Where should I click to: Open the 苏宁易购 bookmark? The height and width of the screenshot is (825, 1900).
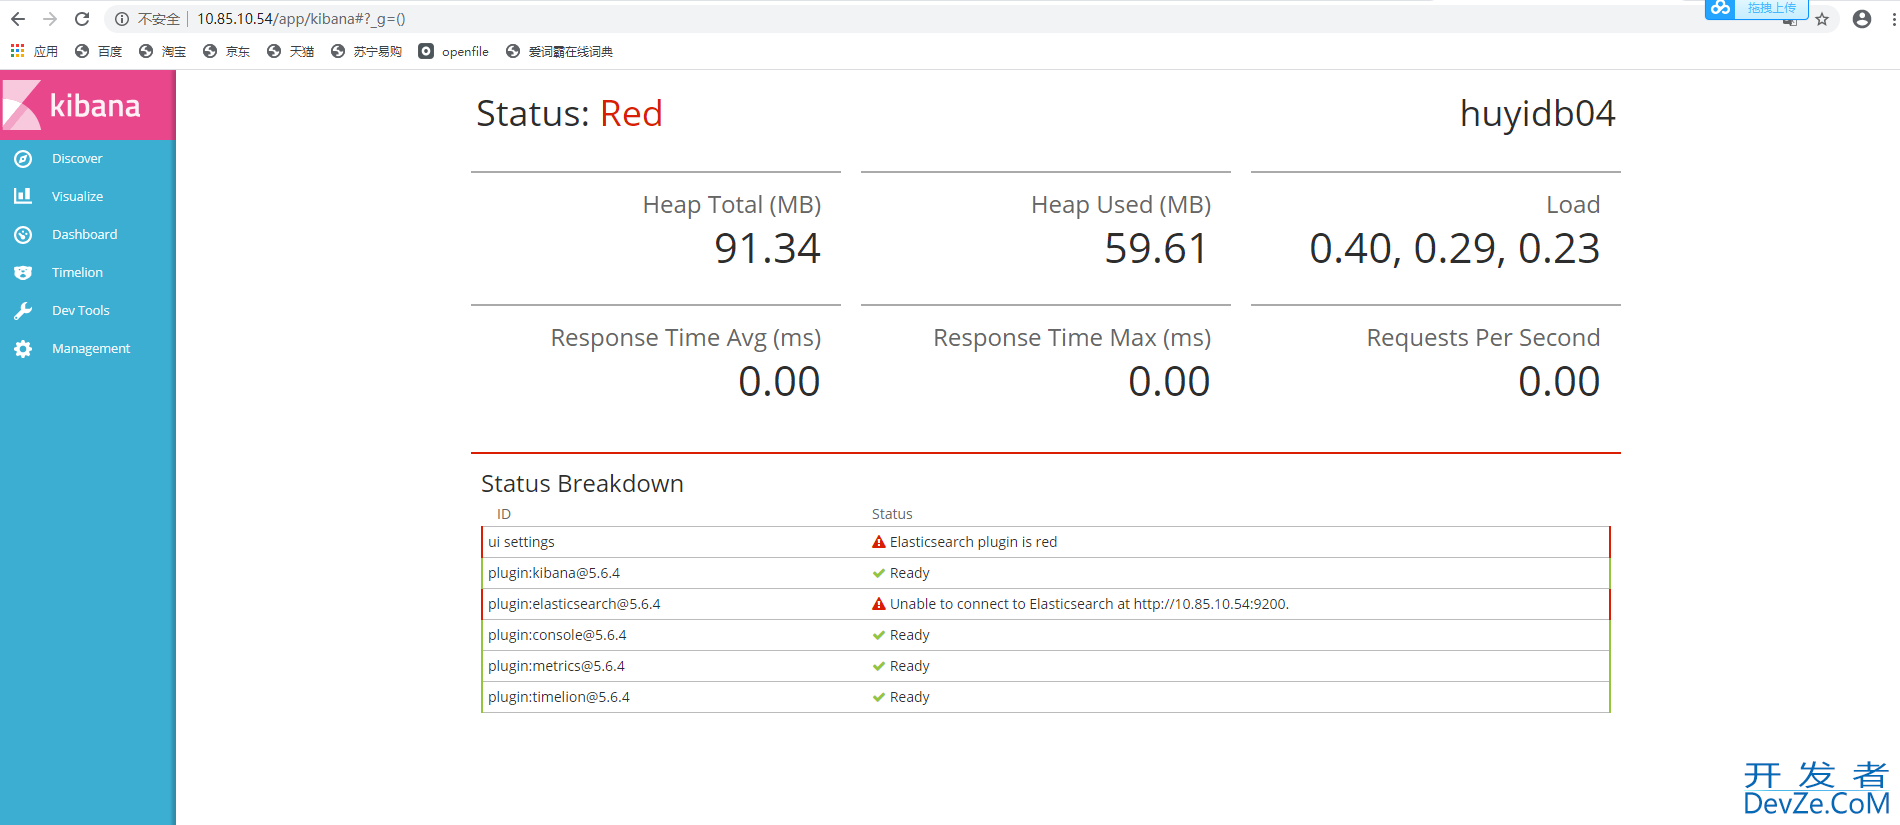(366, 51)
